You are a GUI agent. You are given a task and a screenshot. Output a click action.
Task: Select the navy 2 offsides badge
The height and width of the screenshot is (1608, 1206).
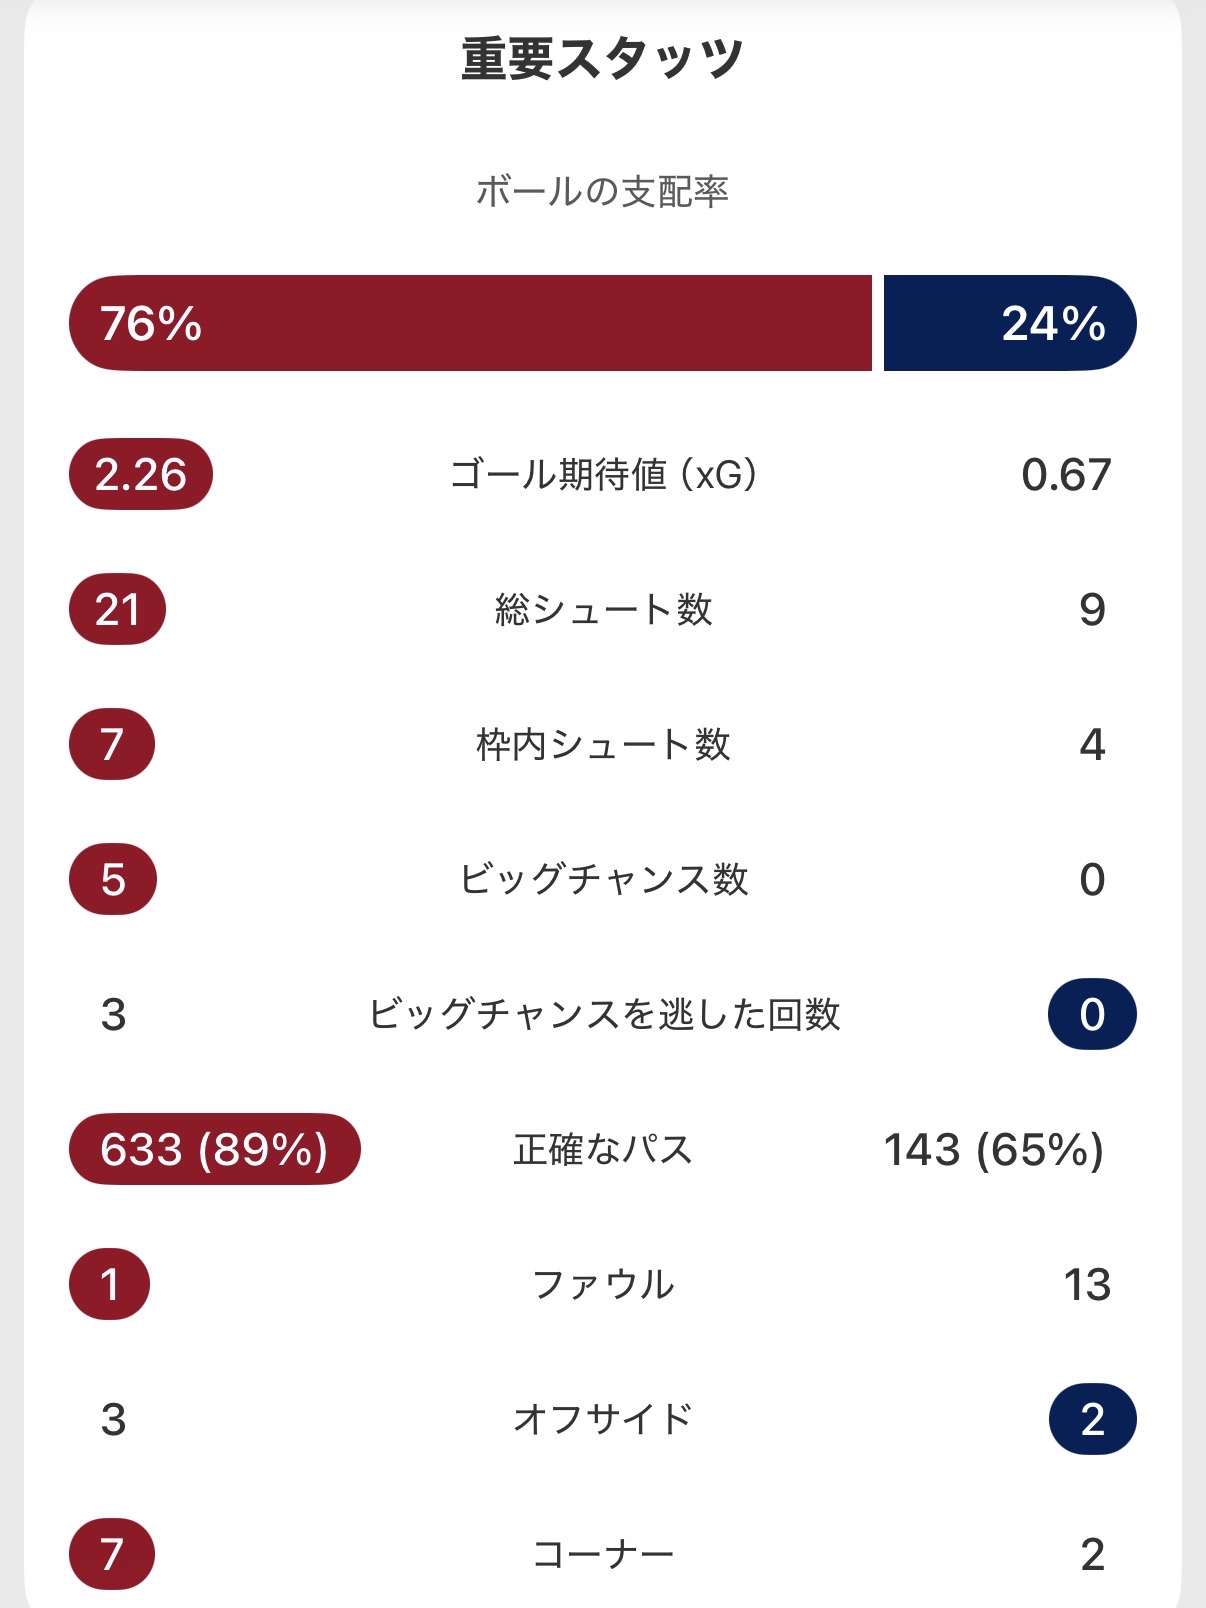click(1092, 1419)
